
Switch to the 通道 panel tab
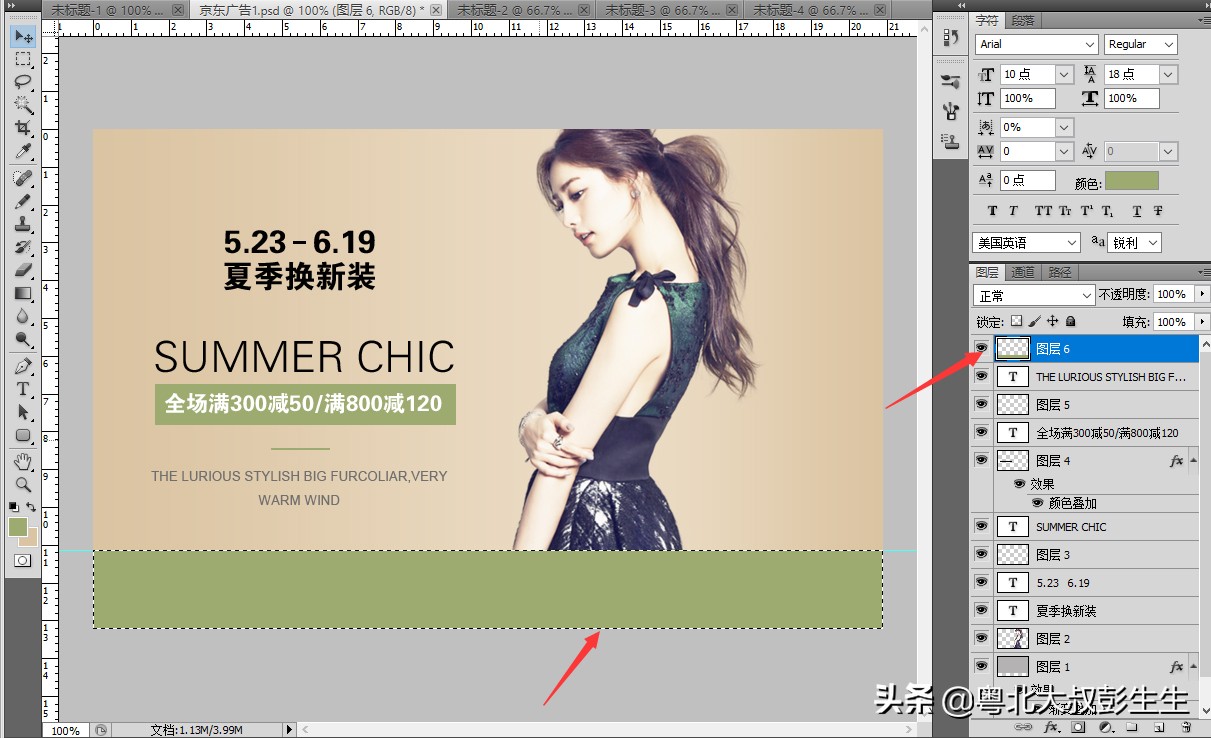point(1021,271)
